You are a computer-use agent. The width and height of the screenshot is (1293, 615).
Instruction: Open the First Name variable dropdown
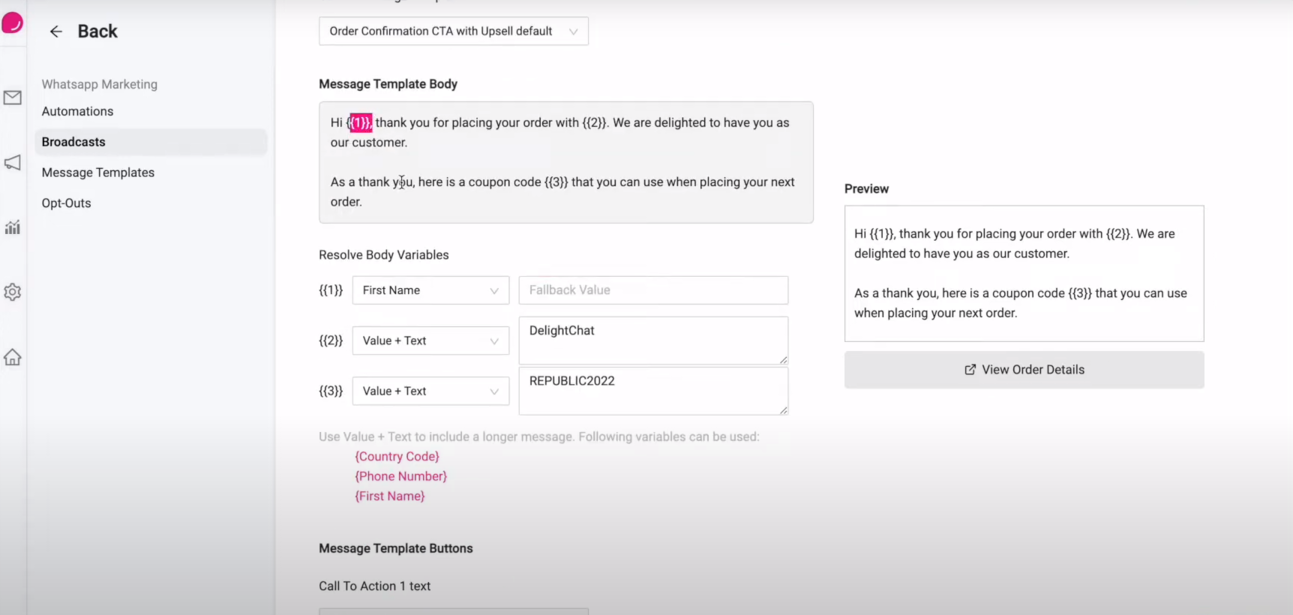[430, 290]
